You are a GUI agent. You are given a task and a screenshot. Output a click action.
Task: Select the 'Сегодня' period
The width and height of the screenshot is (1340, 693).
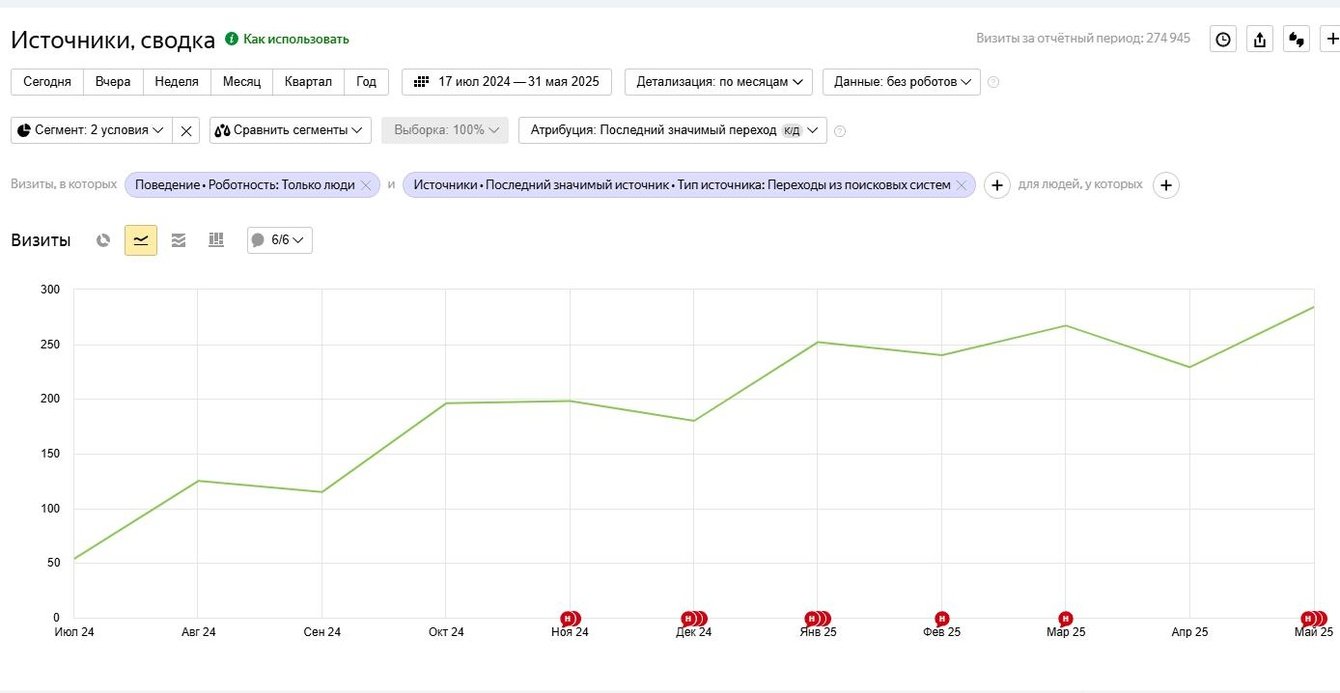[x=47, y=82]
